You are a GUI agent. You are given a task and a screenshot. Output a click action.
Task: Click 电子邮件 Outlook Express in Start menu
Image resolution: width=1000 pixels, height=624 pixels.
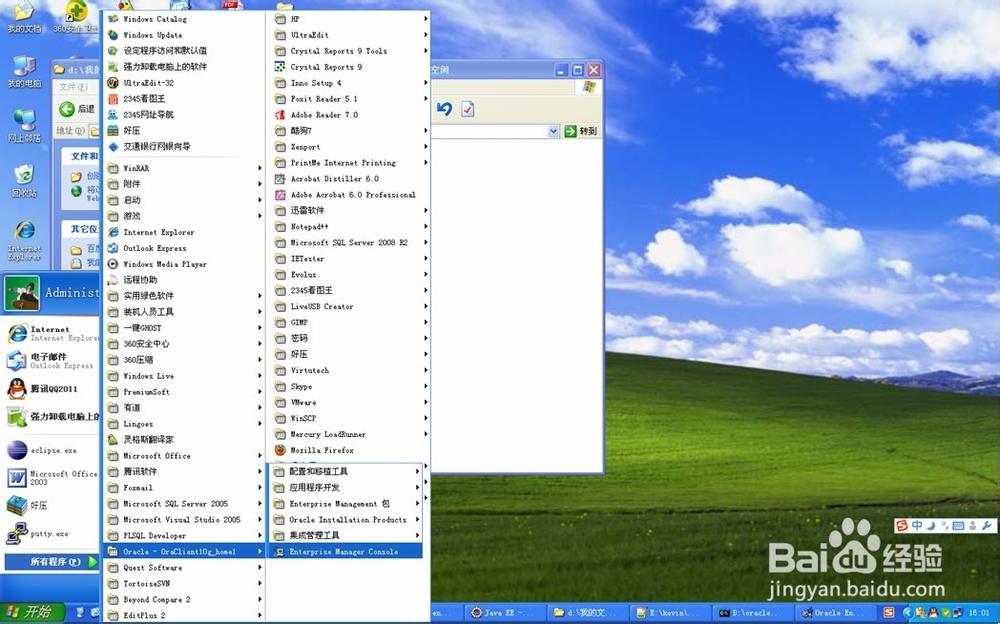tap(51, 360)
